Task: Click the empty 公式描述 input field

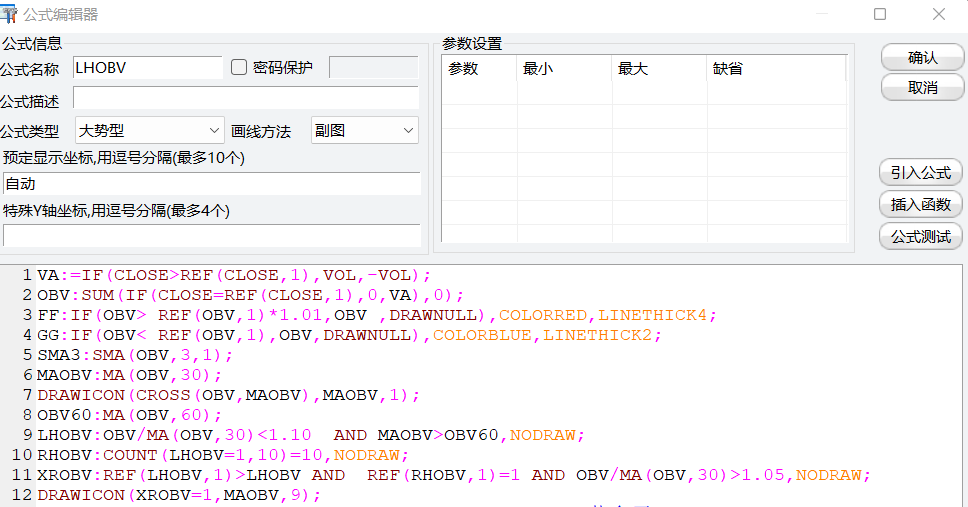Action: tap(245, 99)
